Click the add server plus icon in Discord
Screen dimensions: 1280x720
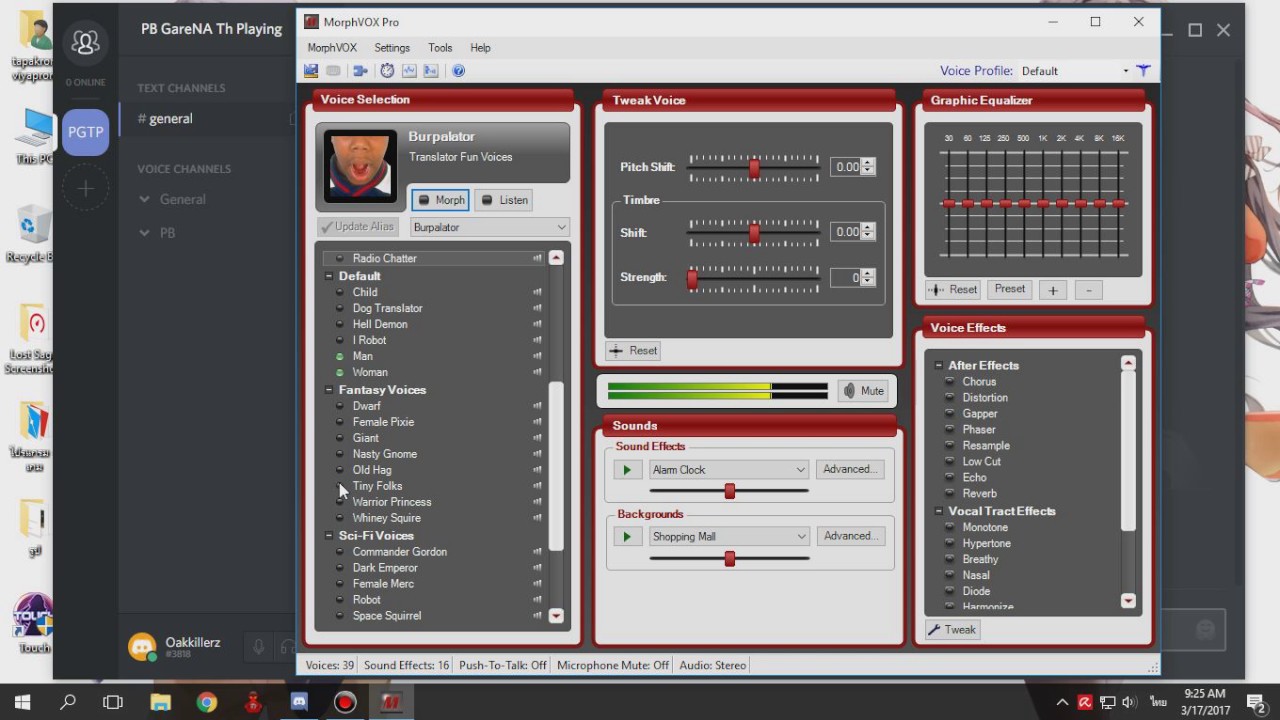[85, 189]
